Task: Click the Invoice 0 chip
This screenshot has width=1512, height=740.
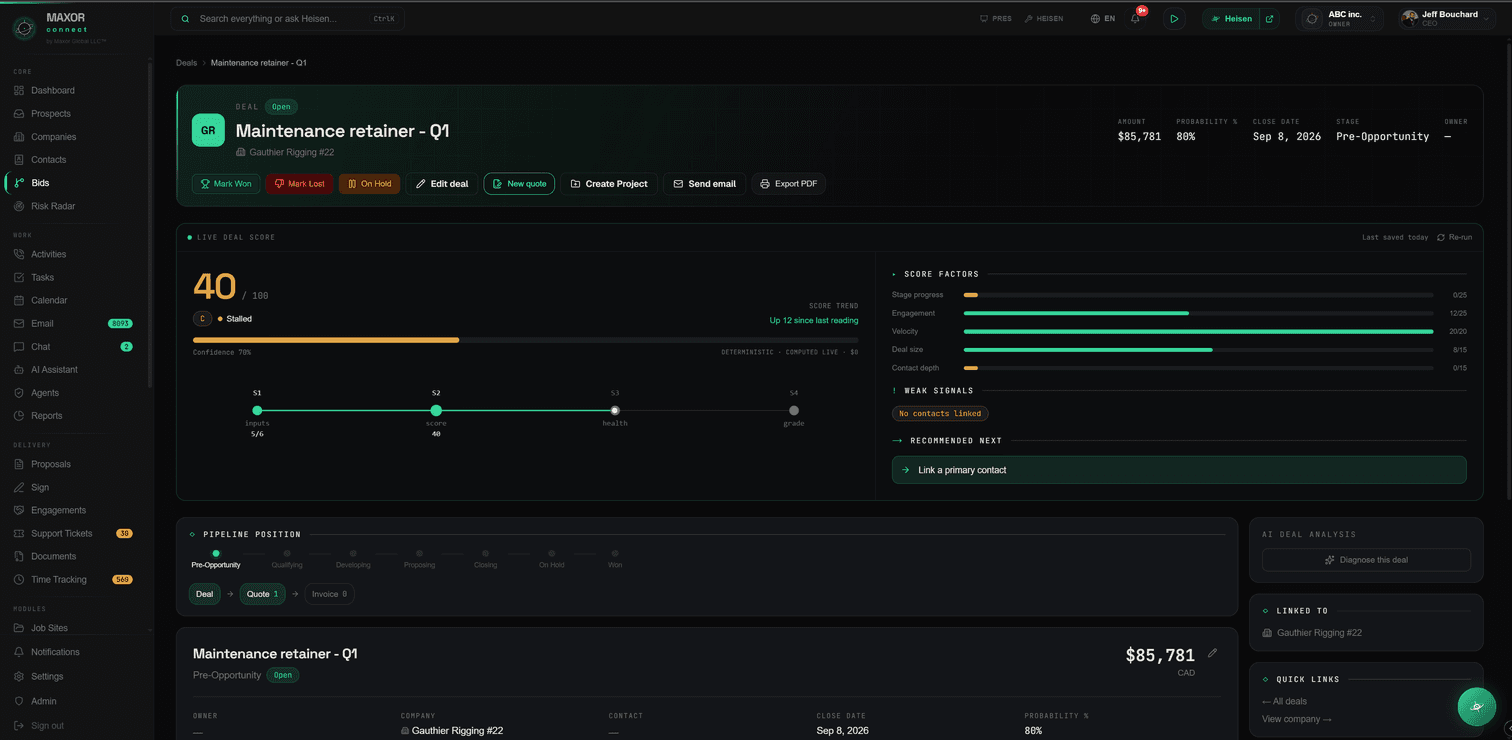Action: (x=329, y=594)
